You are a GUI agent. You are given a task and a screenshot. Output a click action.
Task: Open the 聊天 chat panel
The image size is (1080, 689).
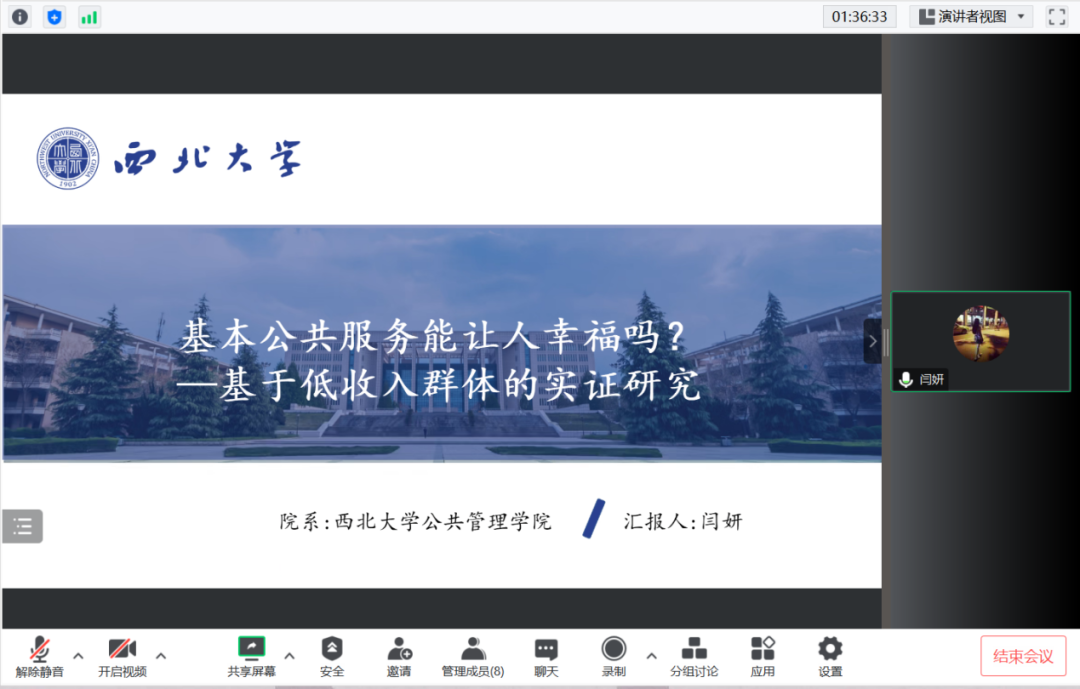(x=546, y=657)
